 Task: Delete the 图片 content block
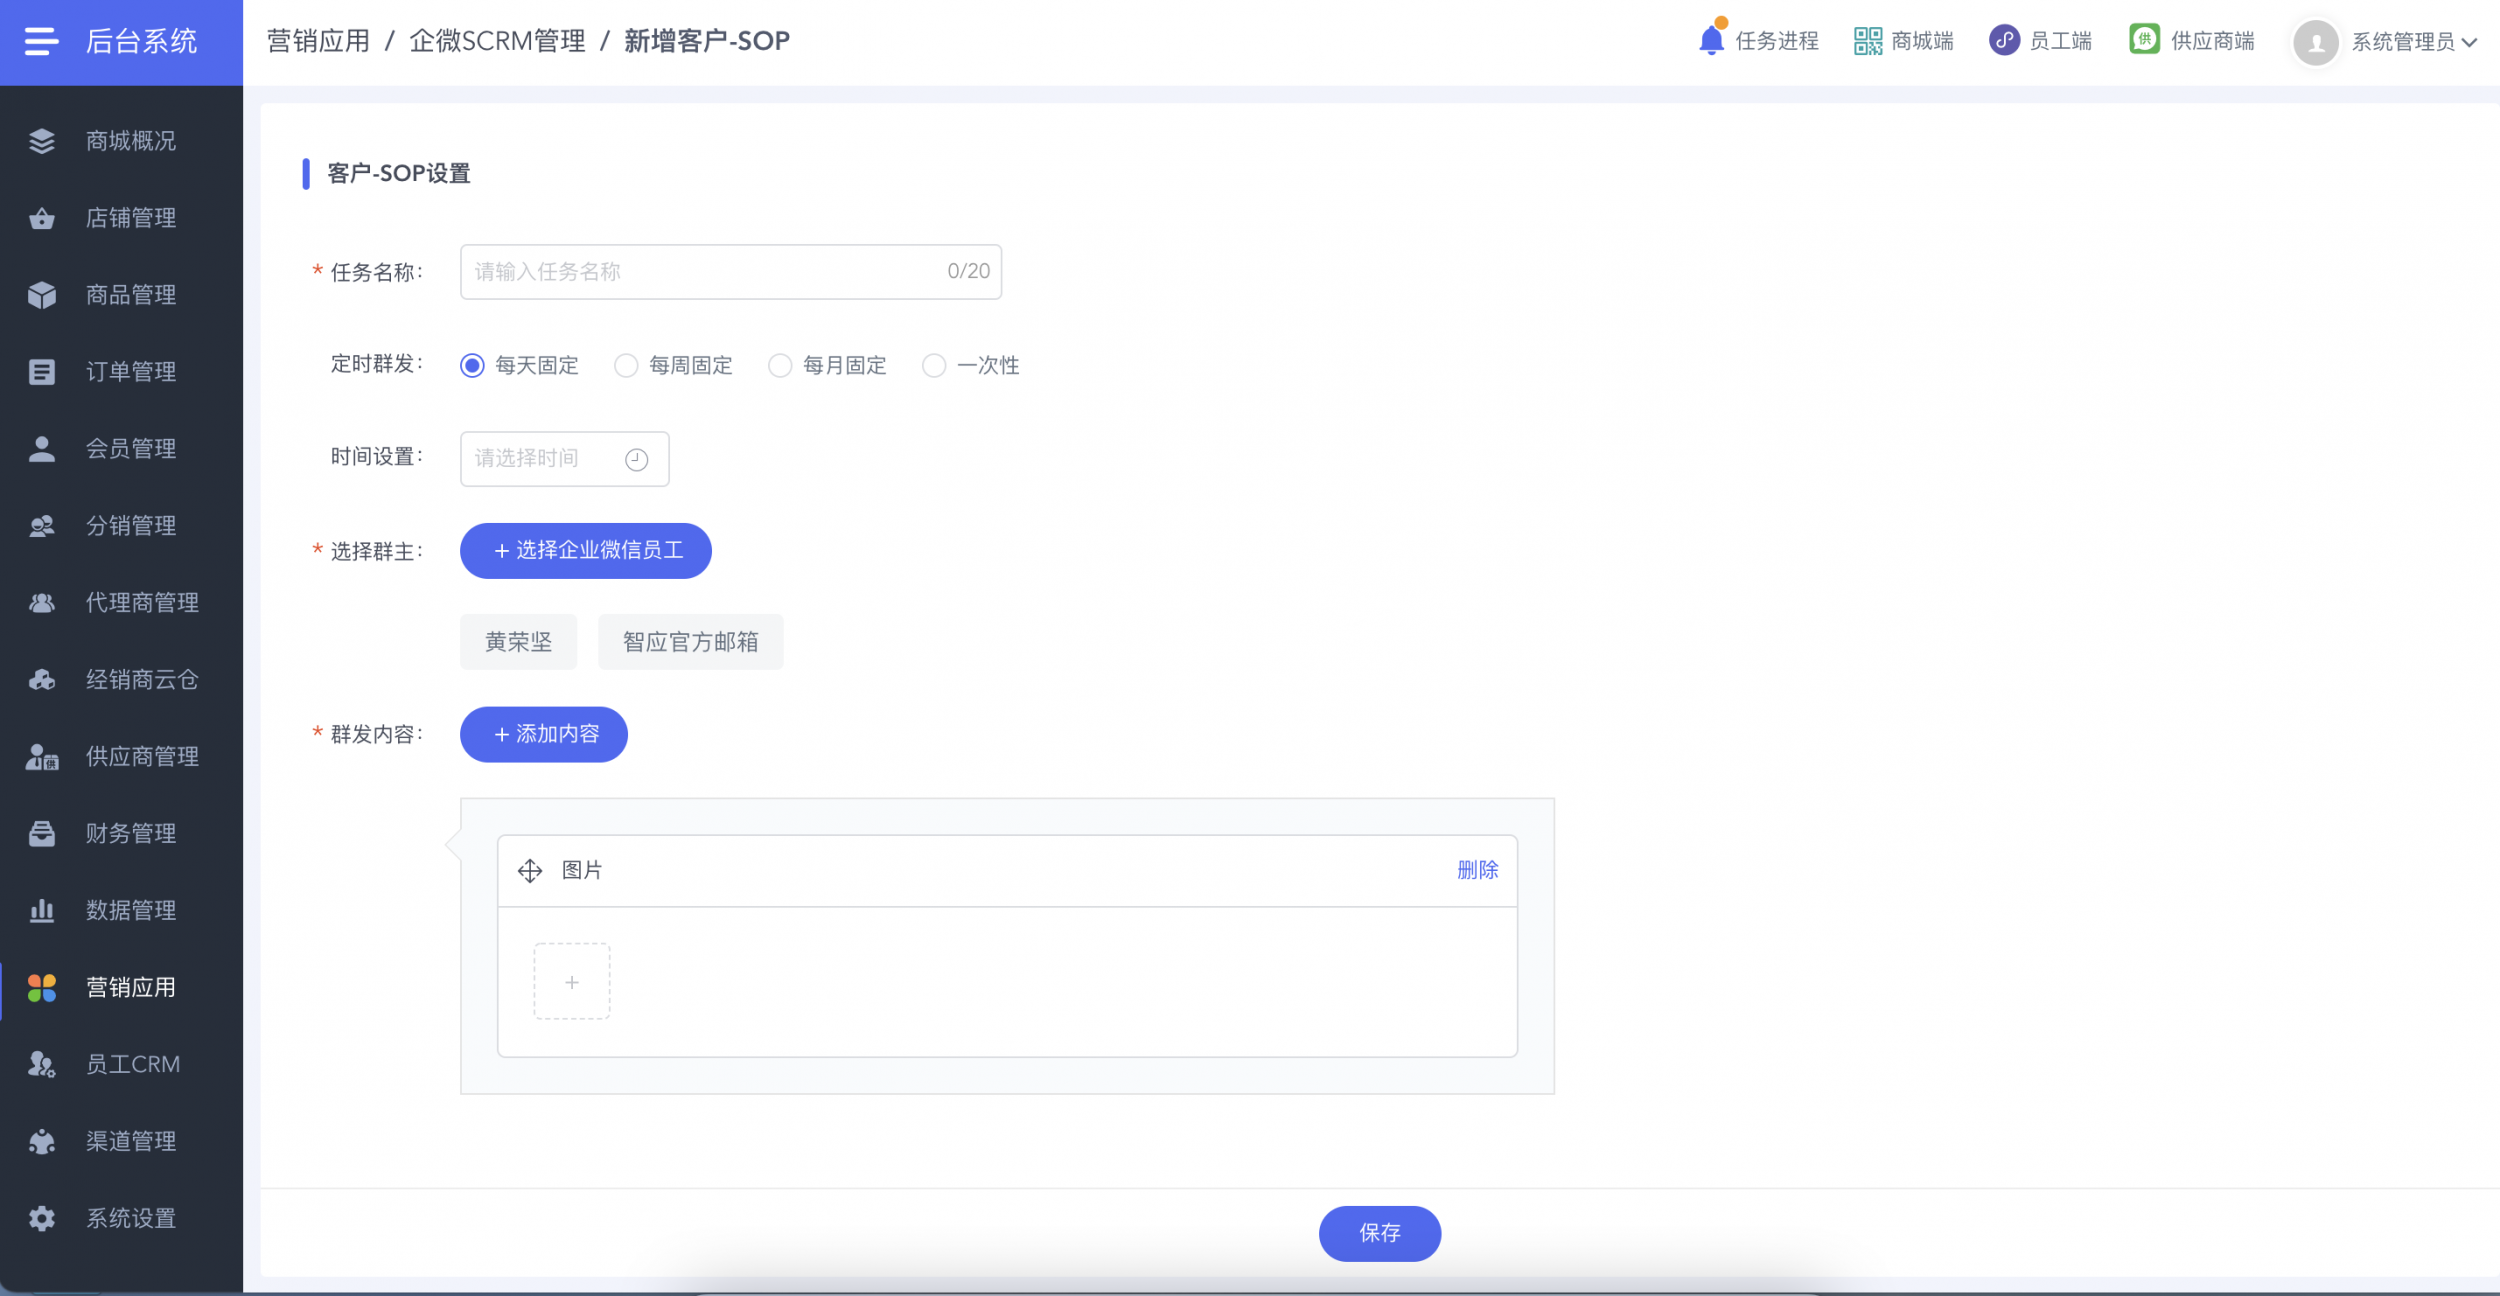1477,870
